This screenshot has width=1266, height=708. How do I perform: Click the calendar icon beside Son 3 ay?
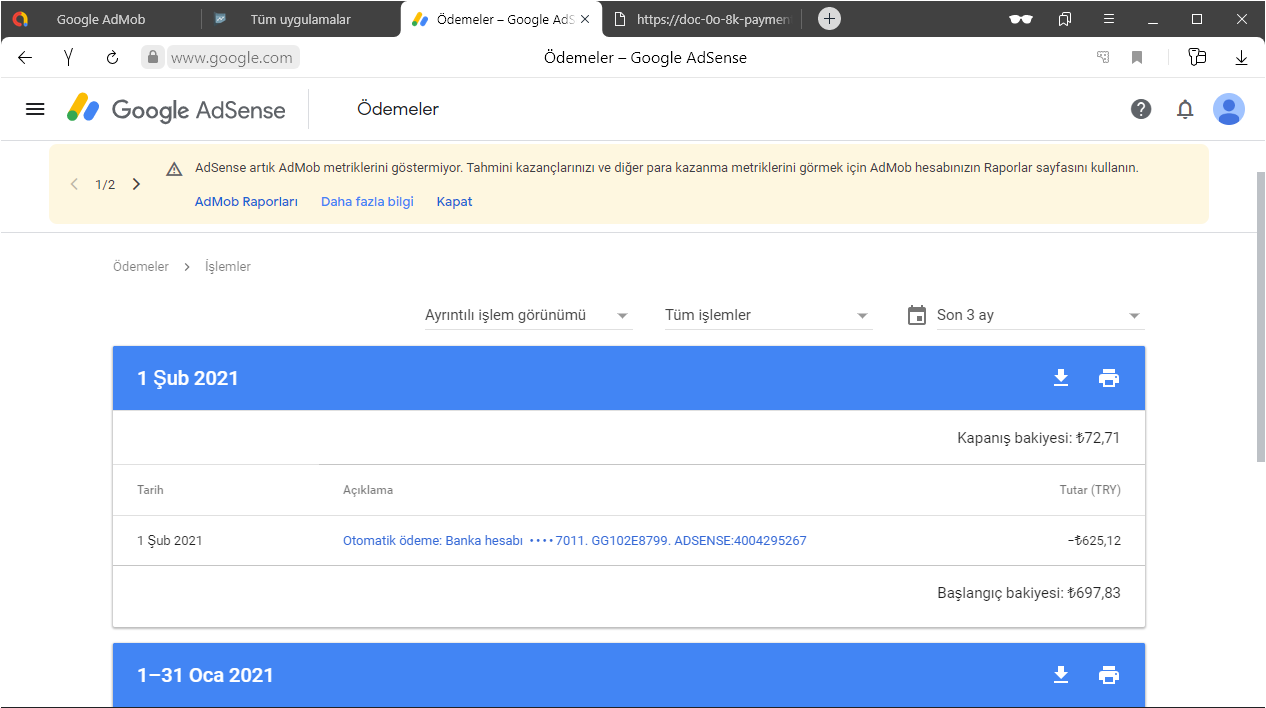coord(917,315)
